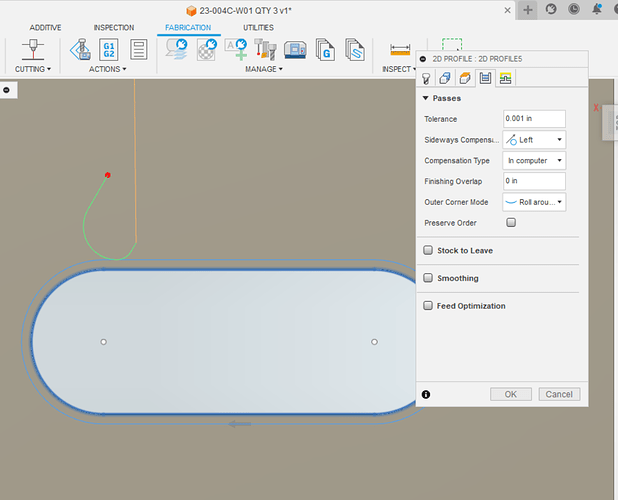Click the Measure tool under Inspect
The width and height of the screenshot is (618, 500).
click(400, 50)
